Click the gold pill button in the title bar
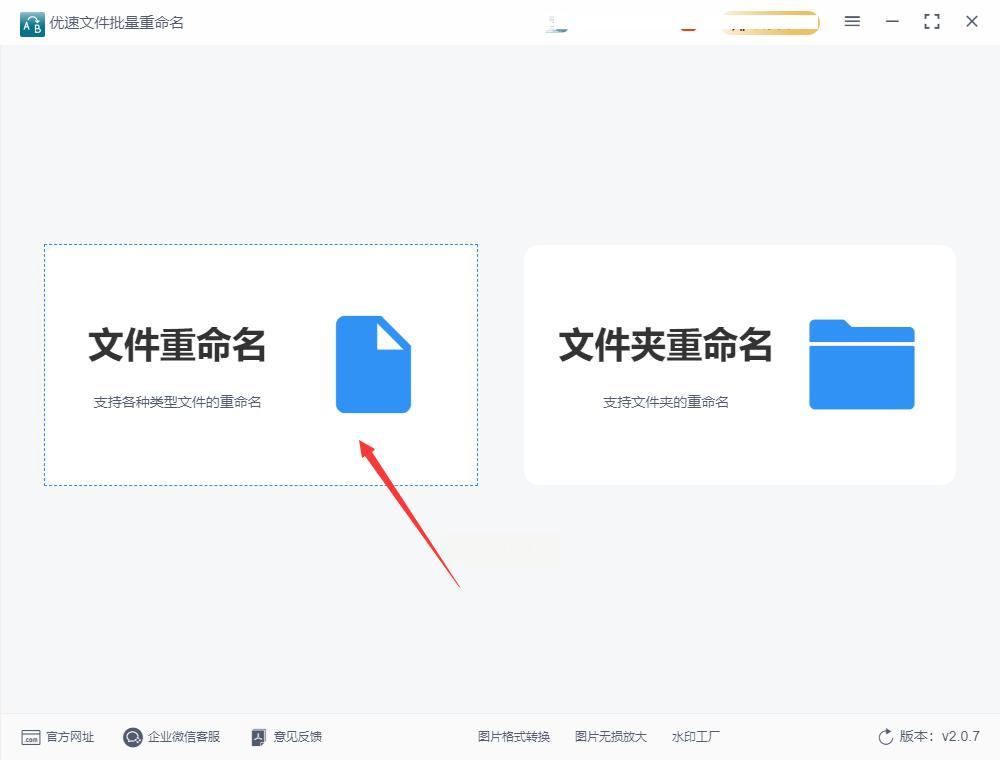The height and width of the screenshot is (760, 1000). tap(770, 23)
